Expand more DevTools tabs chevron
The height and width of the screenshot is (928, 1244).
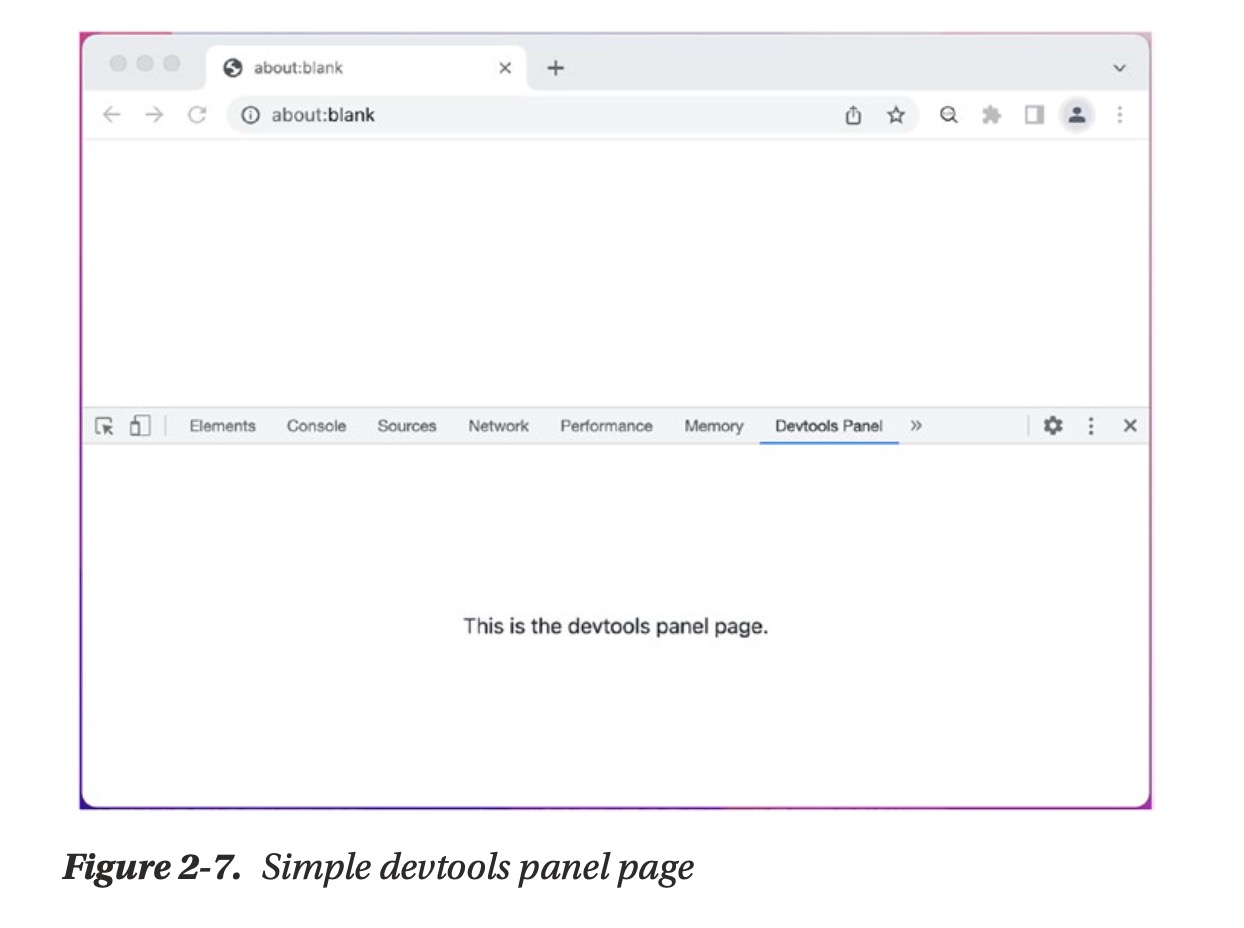[916, 426]
